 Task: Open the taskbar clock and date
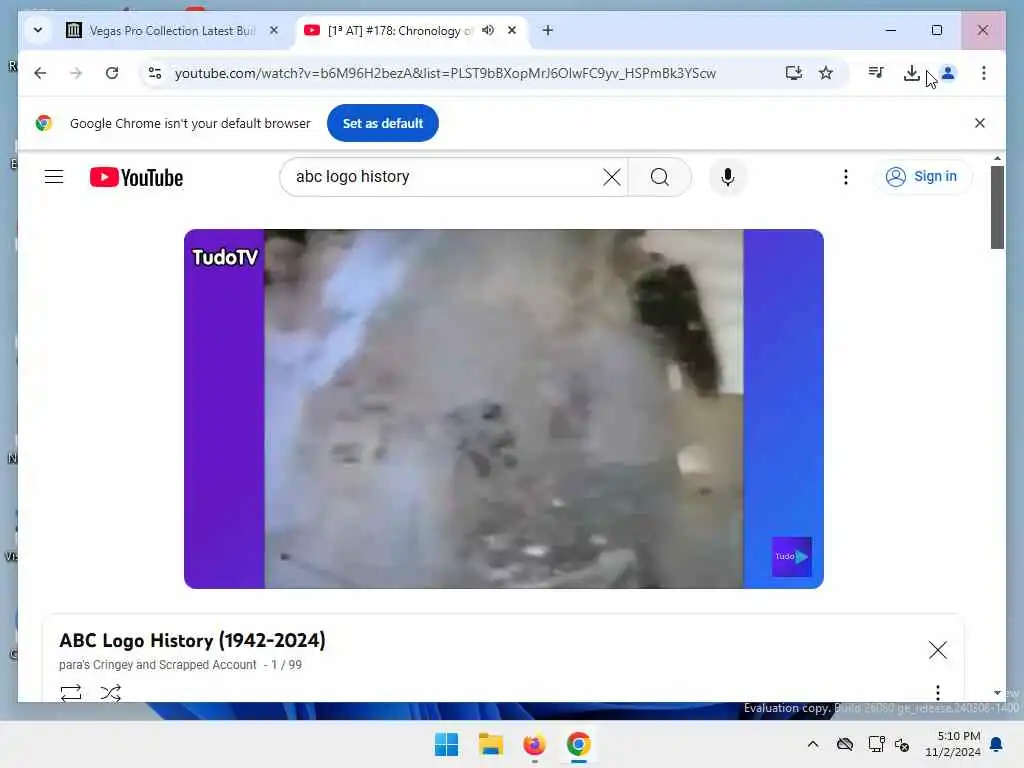pos(953,744)
